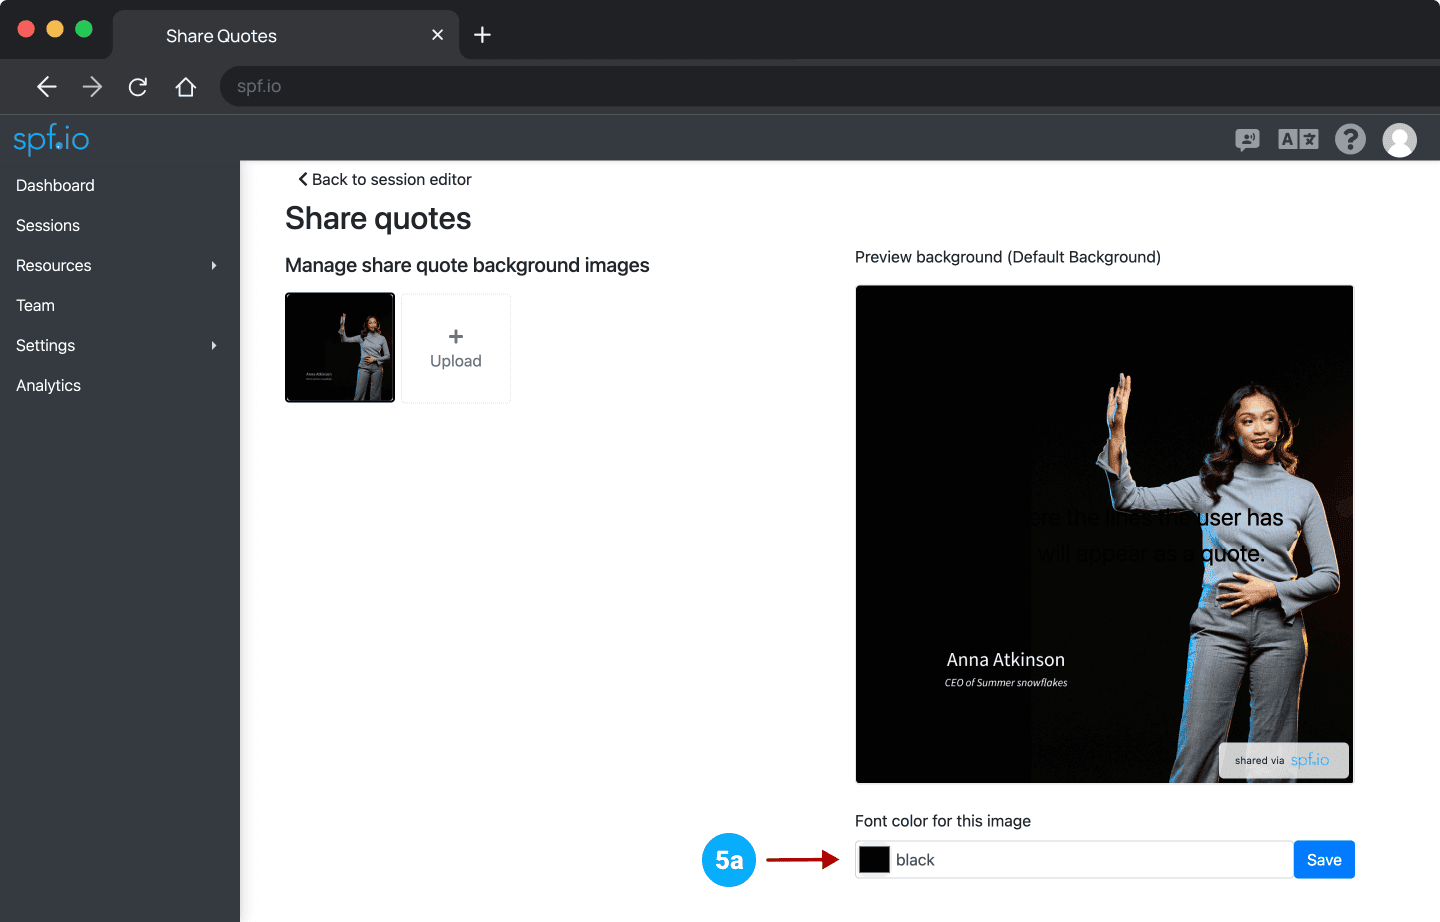
Task: Expand the Resources submenu arrow
Action: [x=214, y=266]
